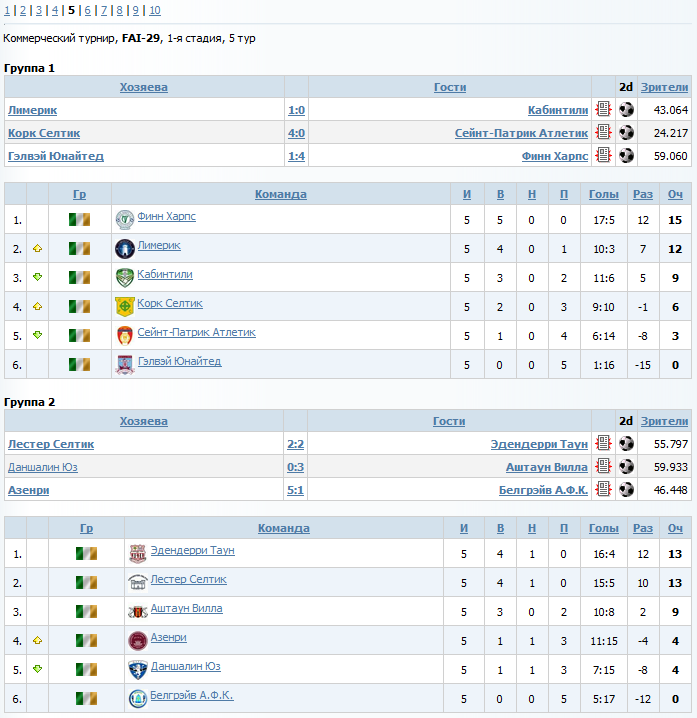This screenshot has width=697, height=718.
Task: Click Финн Харпс club crest icon
Action: coord(124,219)
